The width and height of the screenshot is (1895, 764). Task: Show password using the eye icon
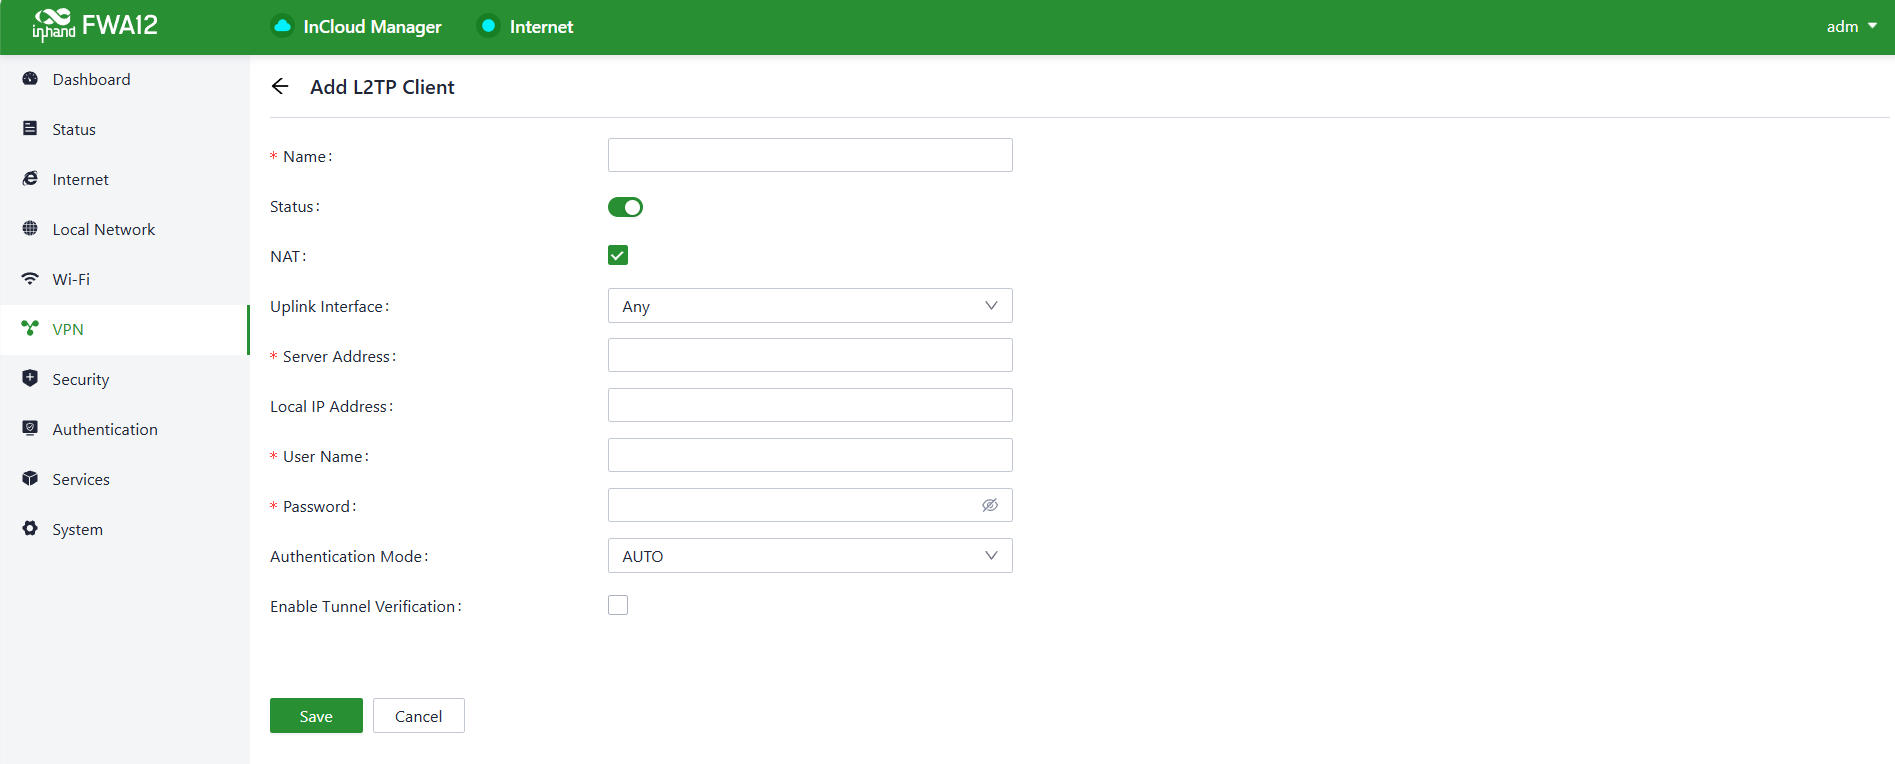coord(990,506)
